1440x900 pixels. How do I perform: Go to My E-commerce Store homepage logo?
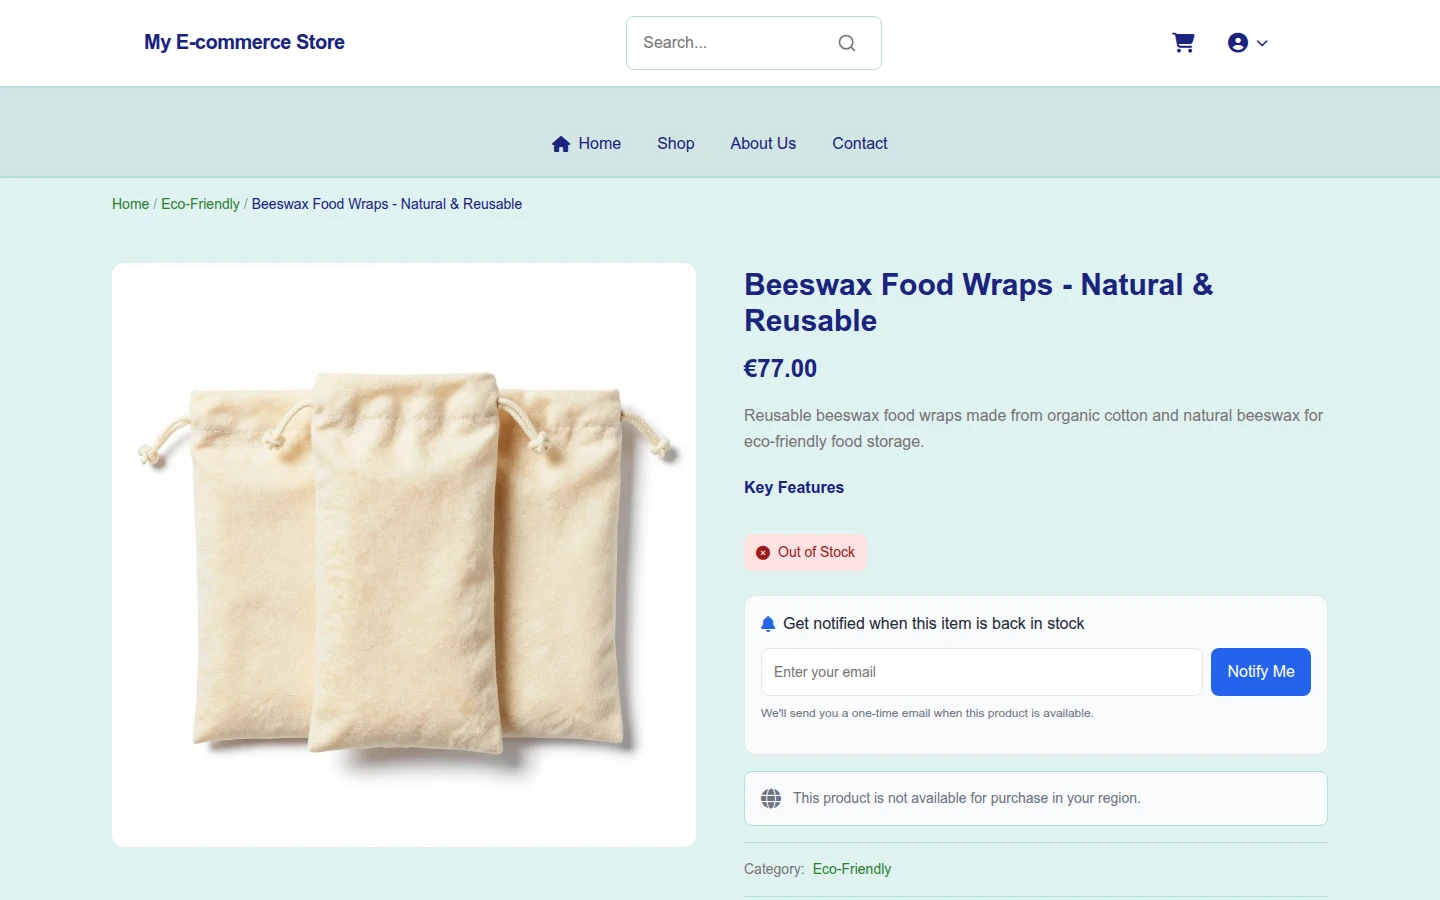pyautogui.click(x=244, y=42)
